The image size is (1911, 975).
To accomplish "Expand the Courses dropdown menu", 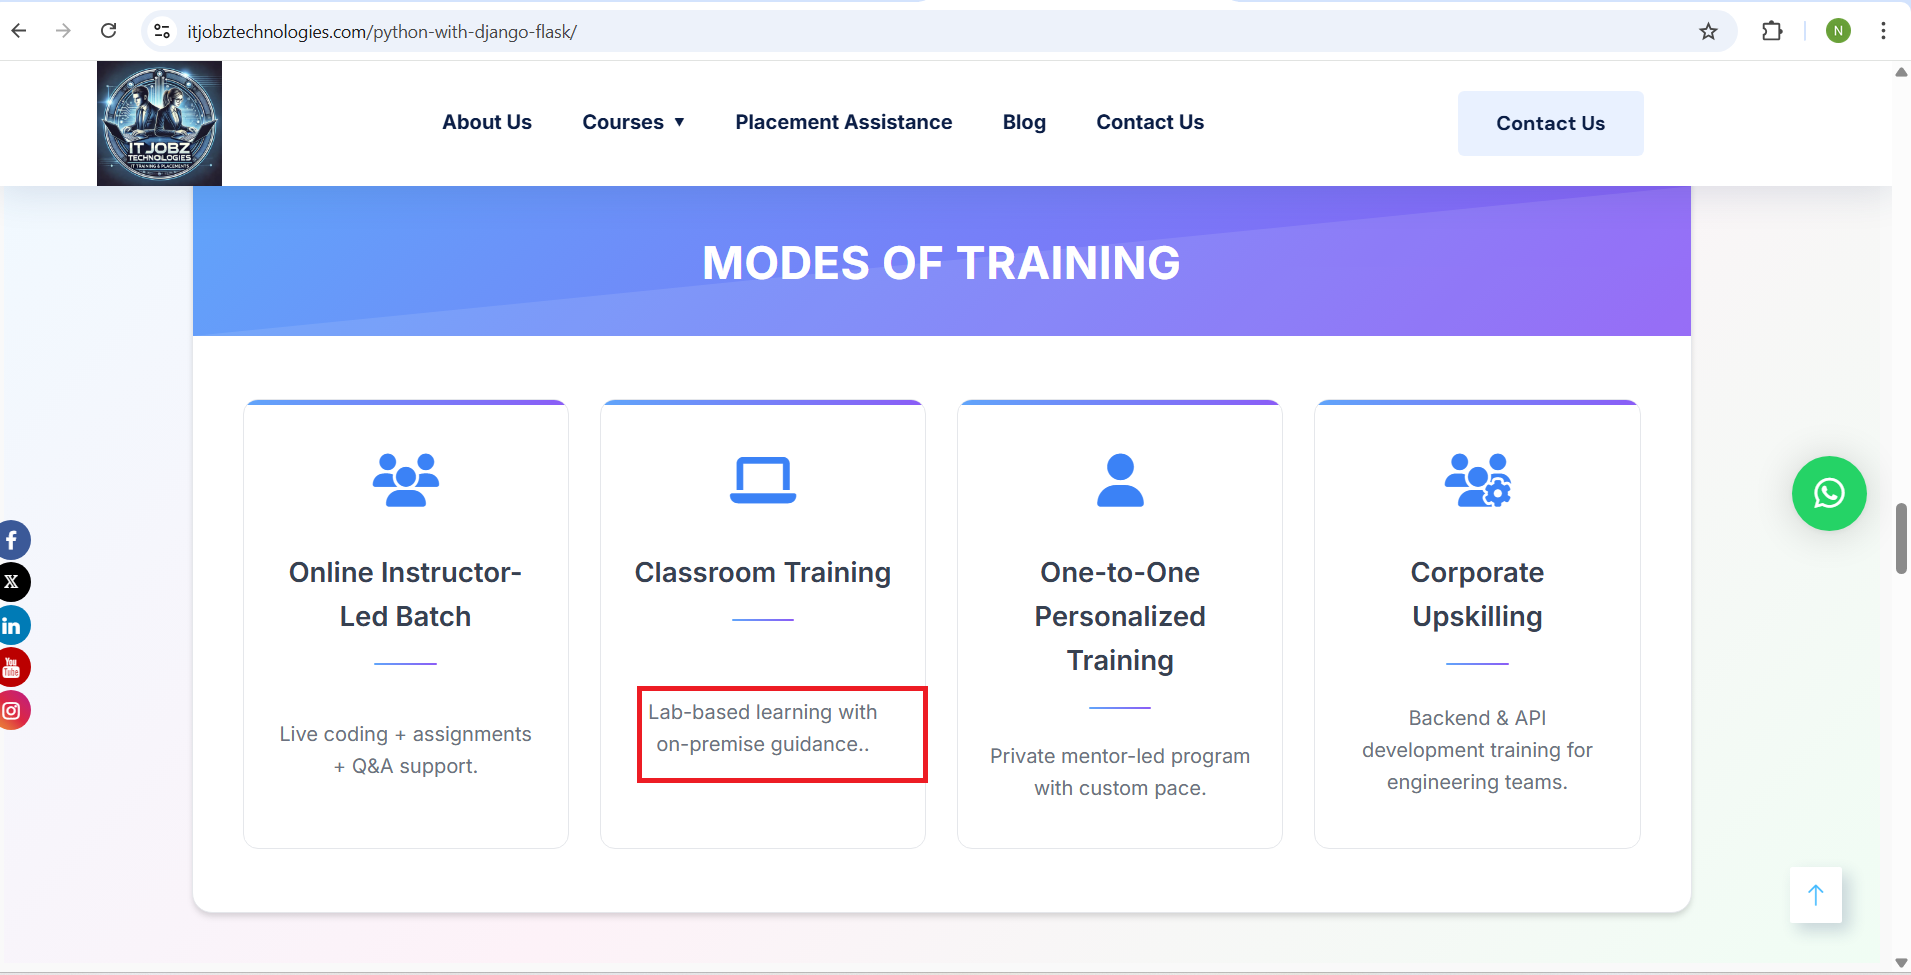I will tap(633, 122).
